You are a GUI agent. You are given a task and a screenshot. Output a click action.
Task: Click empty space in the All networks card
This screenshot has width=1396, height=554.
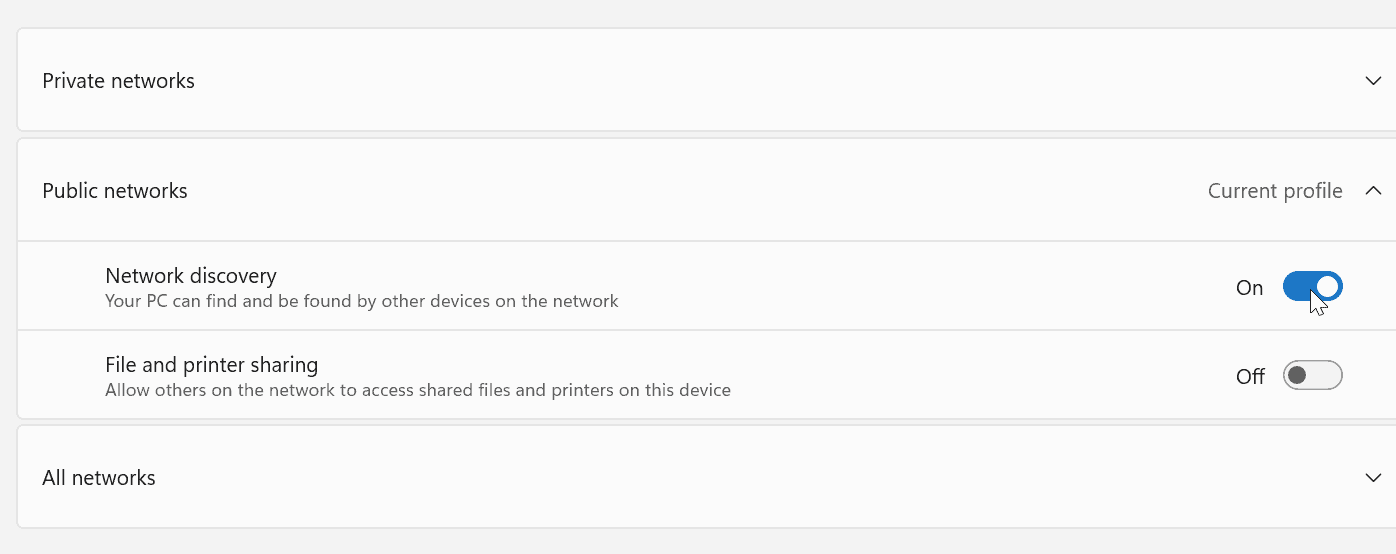point(700,478)
